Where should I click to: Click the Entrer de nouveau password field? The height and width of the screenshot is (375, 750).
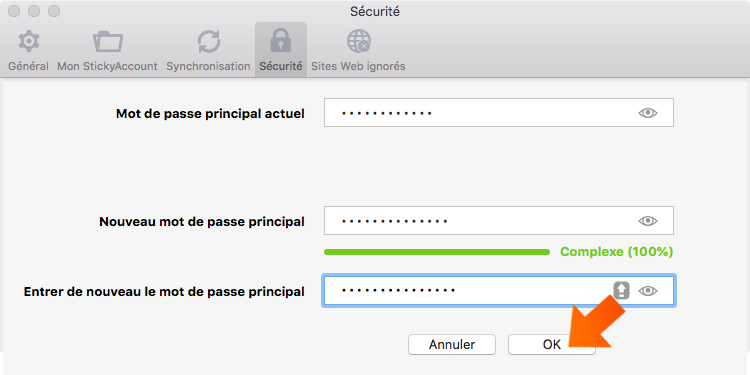(x=499, y=290)
